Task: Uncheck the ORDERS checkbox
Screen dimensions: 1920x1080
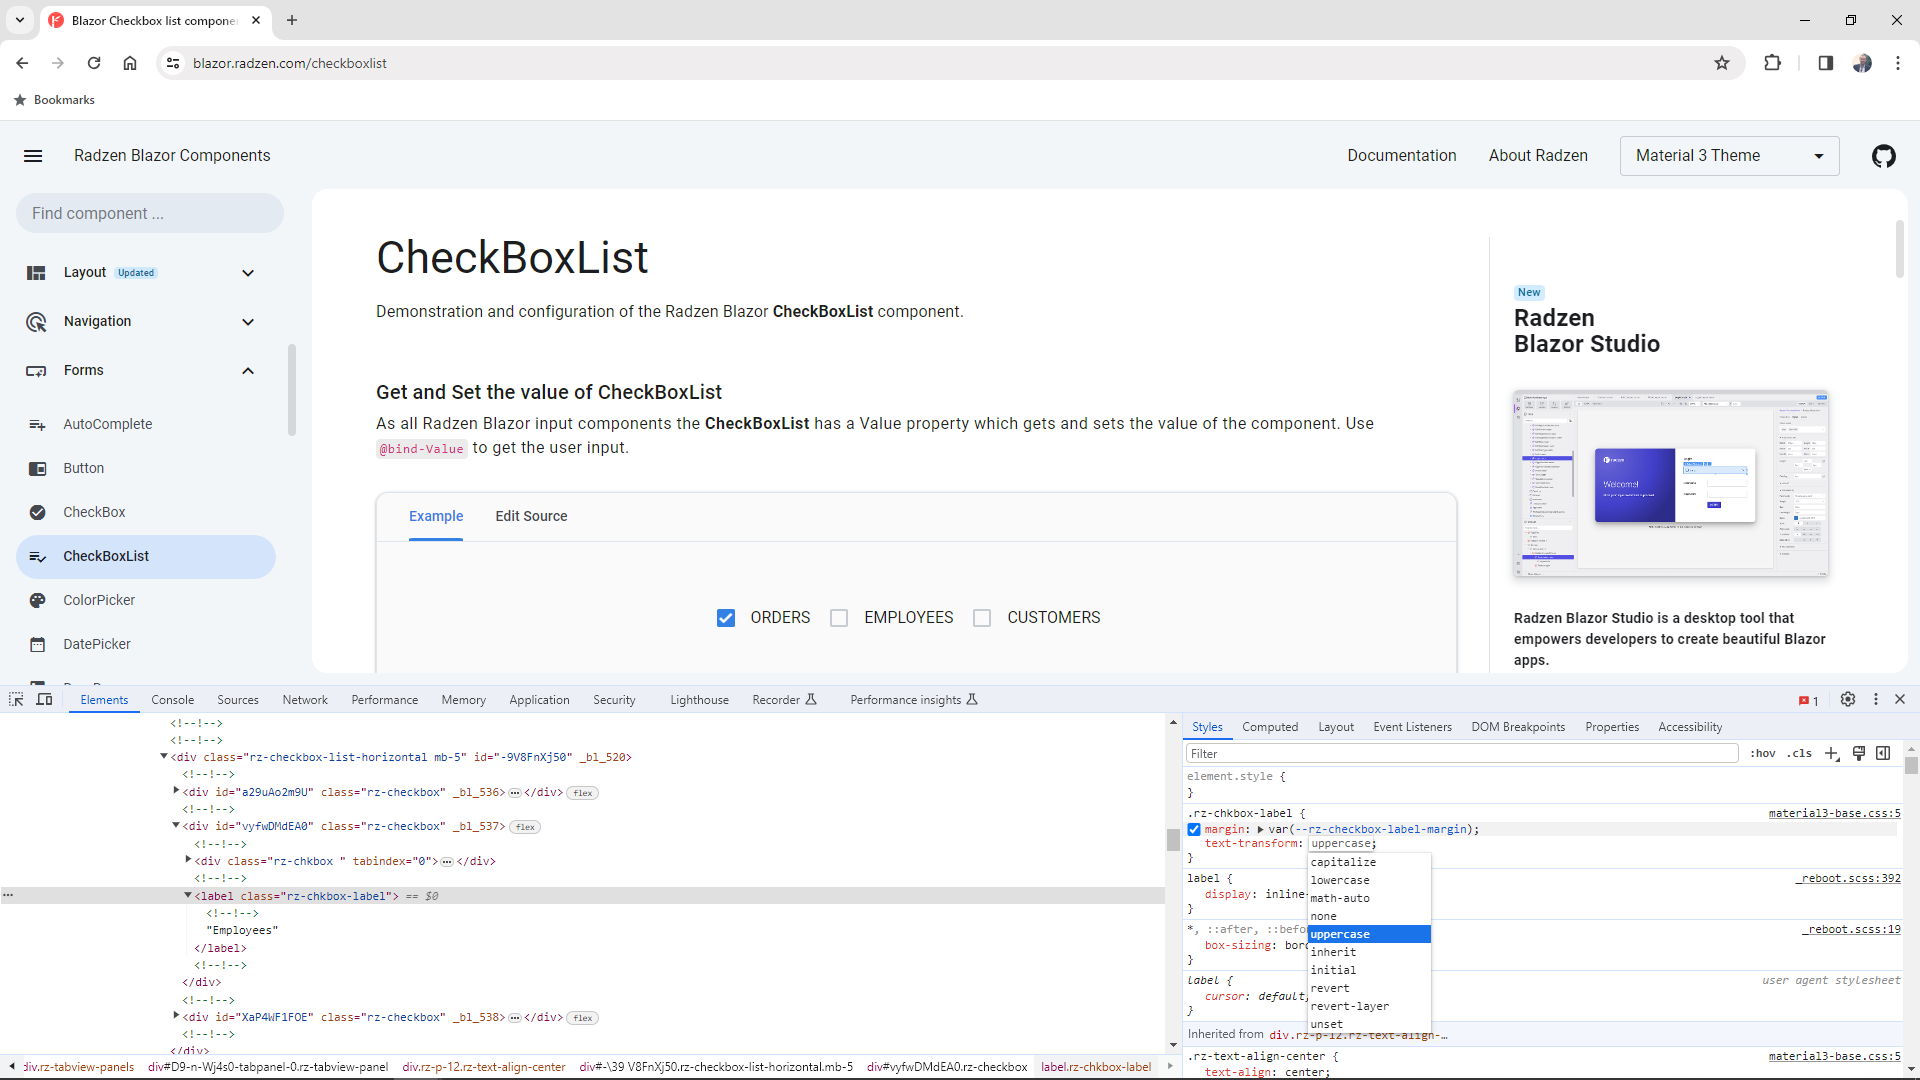Action: coord(726,618)
